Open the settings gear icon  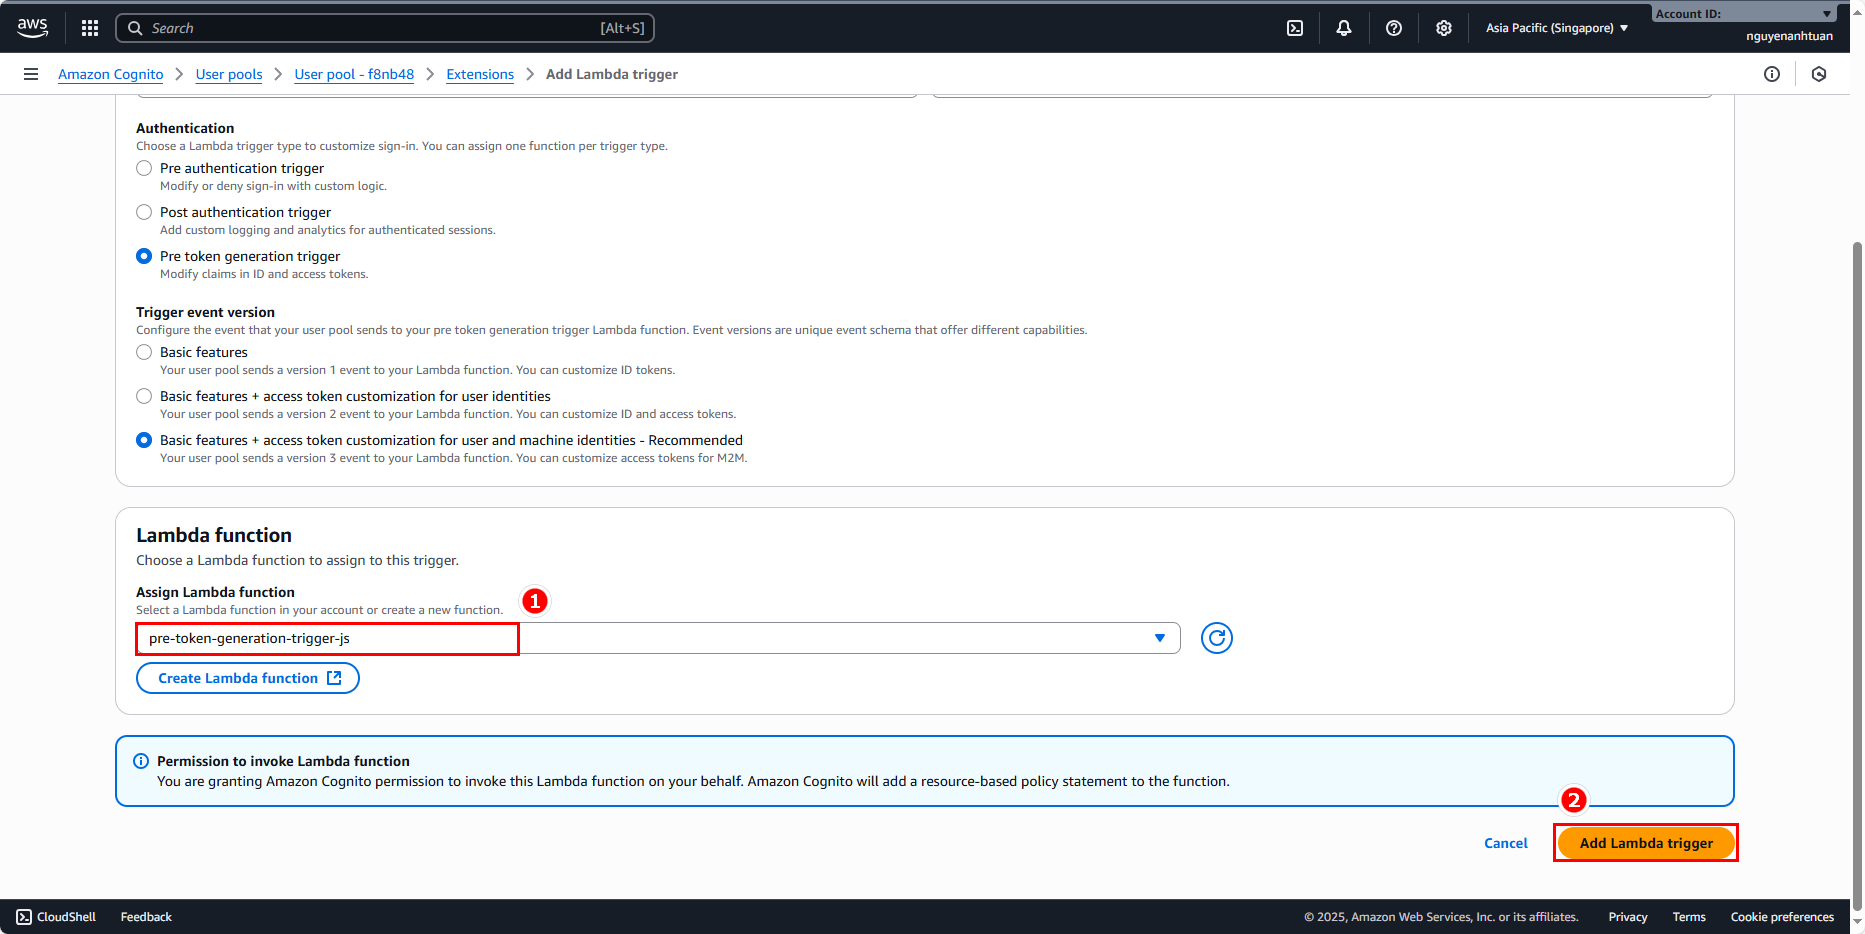pos(1444,28)
